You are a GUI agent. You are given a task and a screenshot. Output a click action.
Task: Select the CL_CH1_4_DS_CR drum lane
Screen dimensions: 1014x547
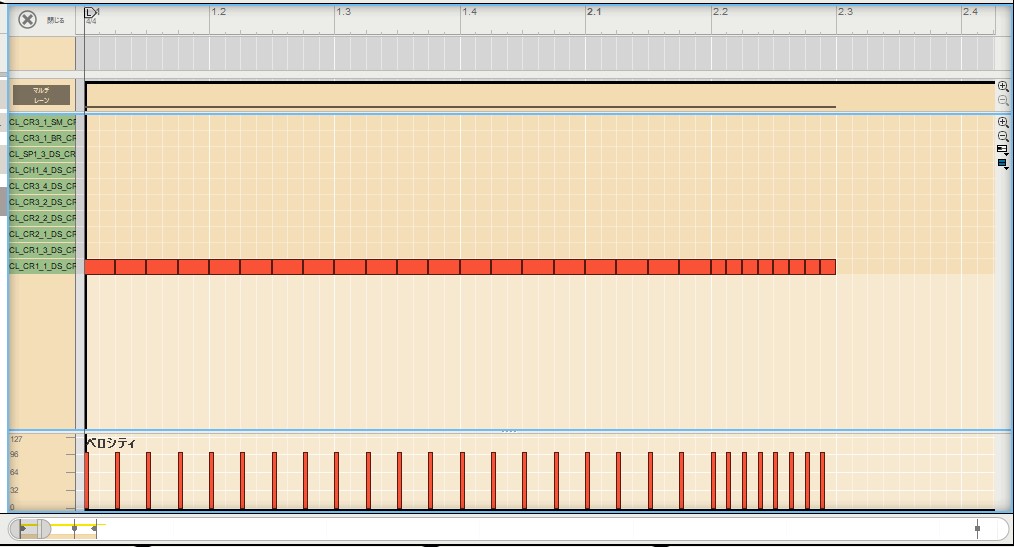(42, 170)
